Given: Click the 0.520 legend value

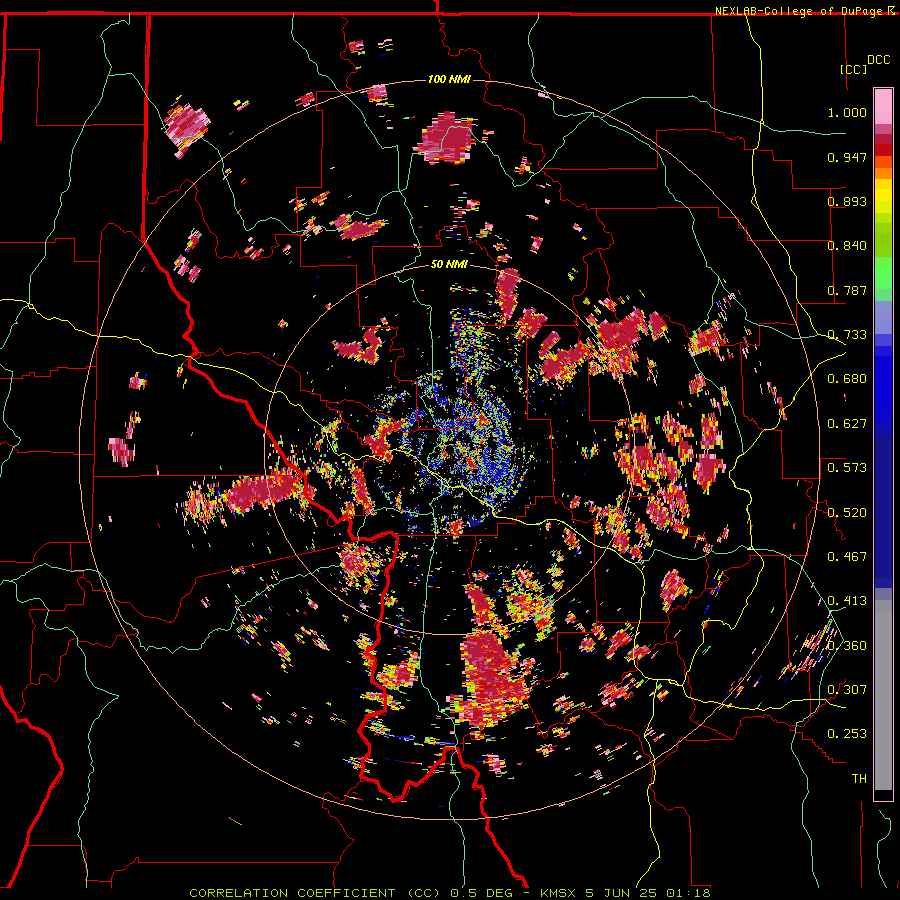Looking at the screenshot, I should click(x=847, y=512).
